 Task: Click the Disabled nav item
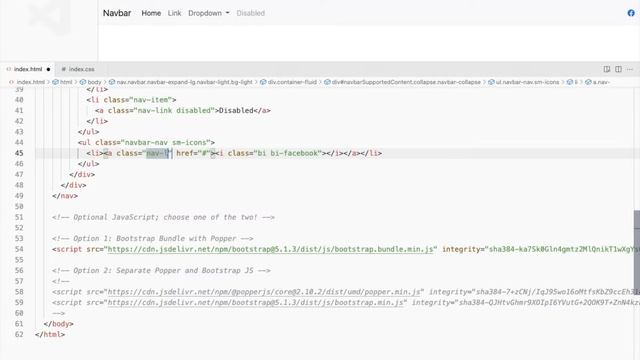251,13
